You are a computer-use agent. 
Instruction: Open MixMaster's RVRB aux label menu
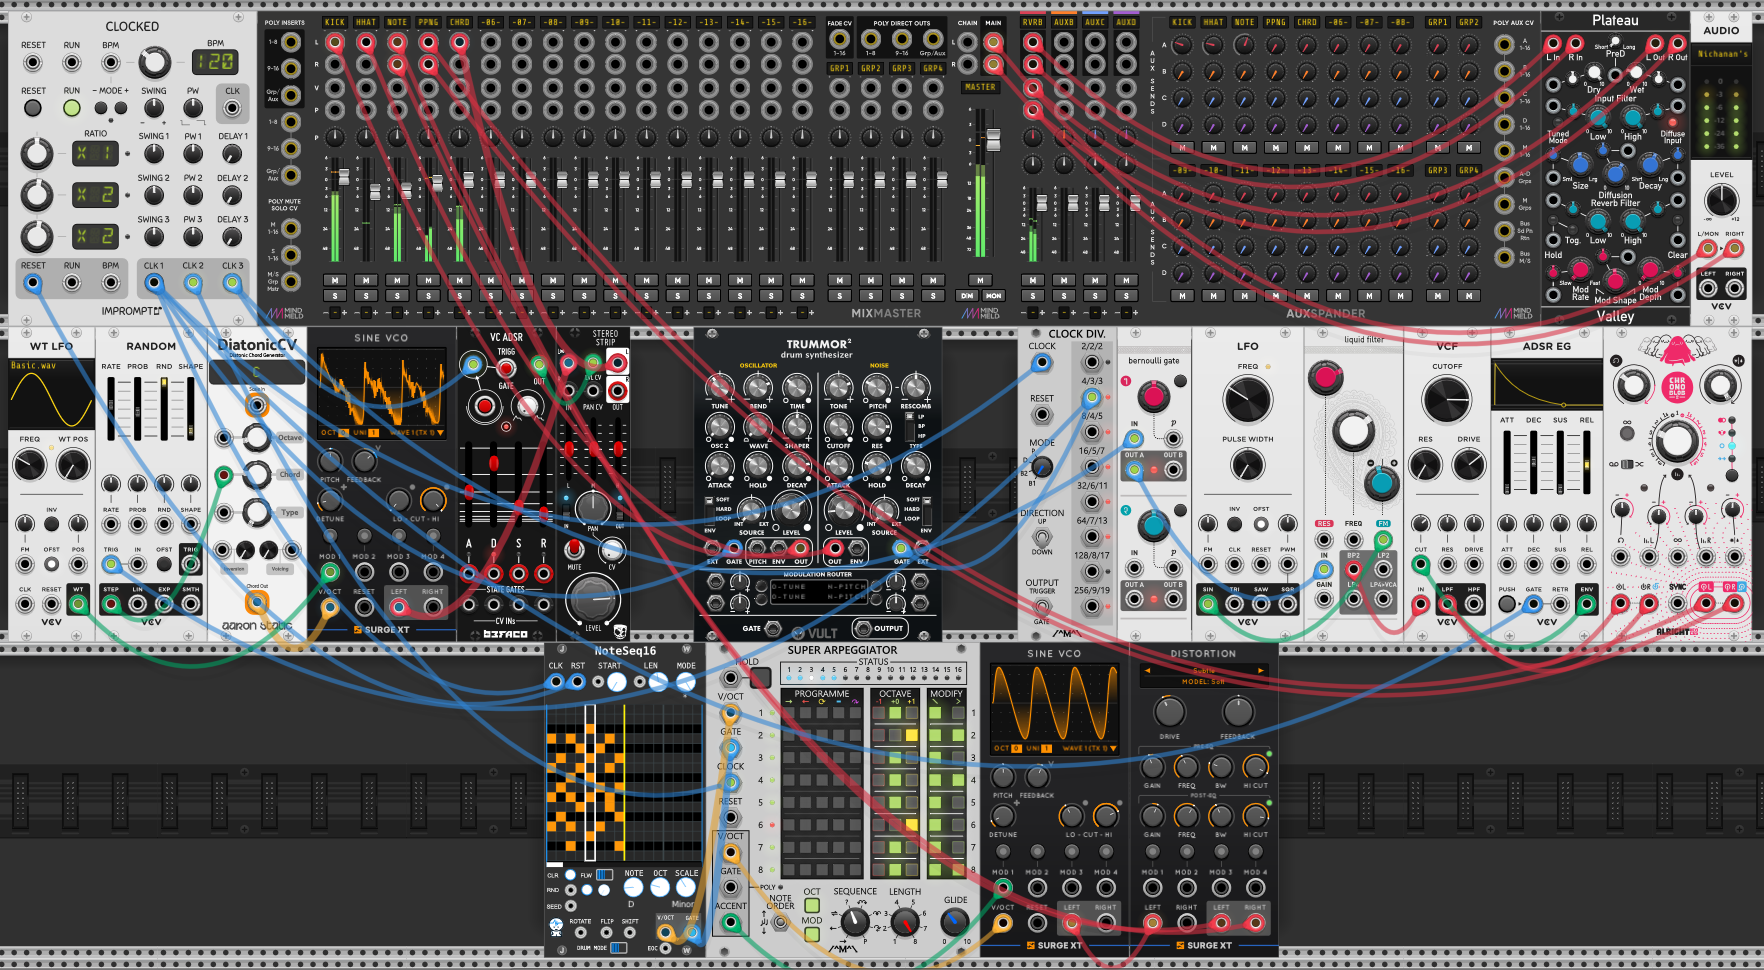1033,22
